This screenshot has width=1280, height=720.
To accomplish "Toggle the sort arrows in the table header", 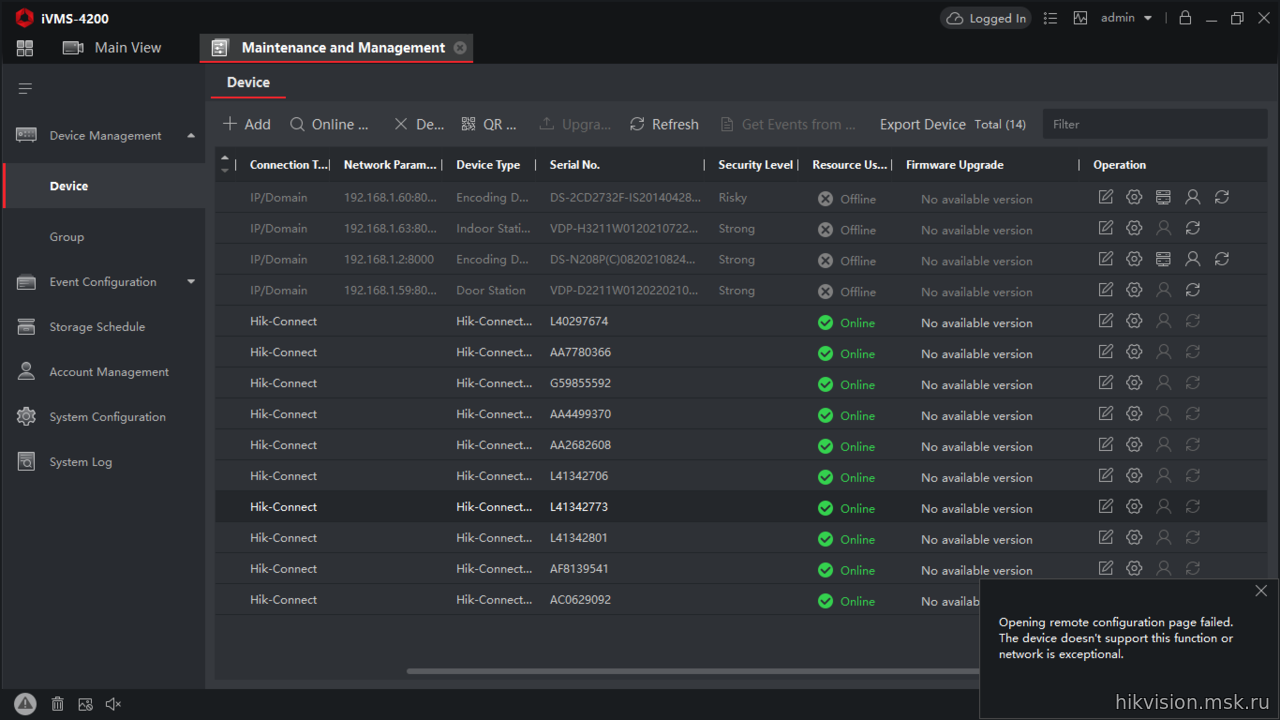I will 225,165.
